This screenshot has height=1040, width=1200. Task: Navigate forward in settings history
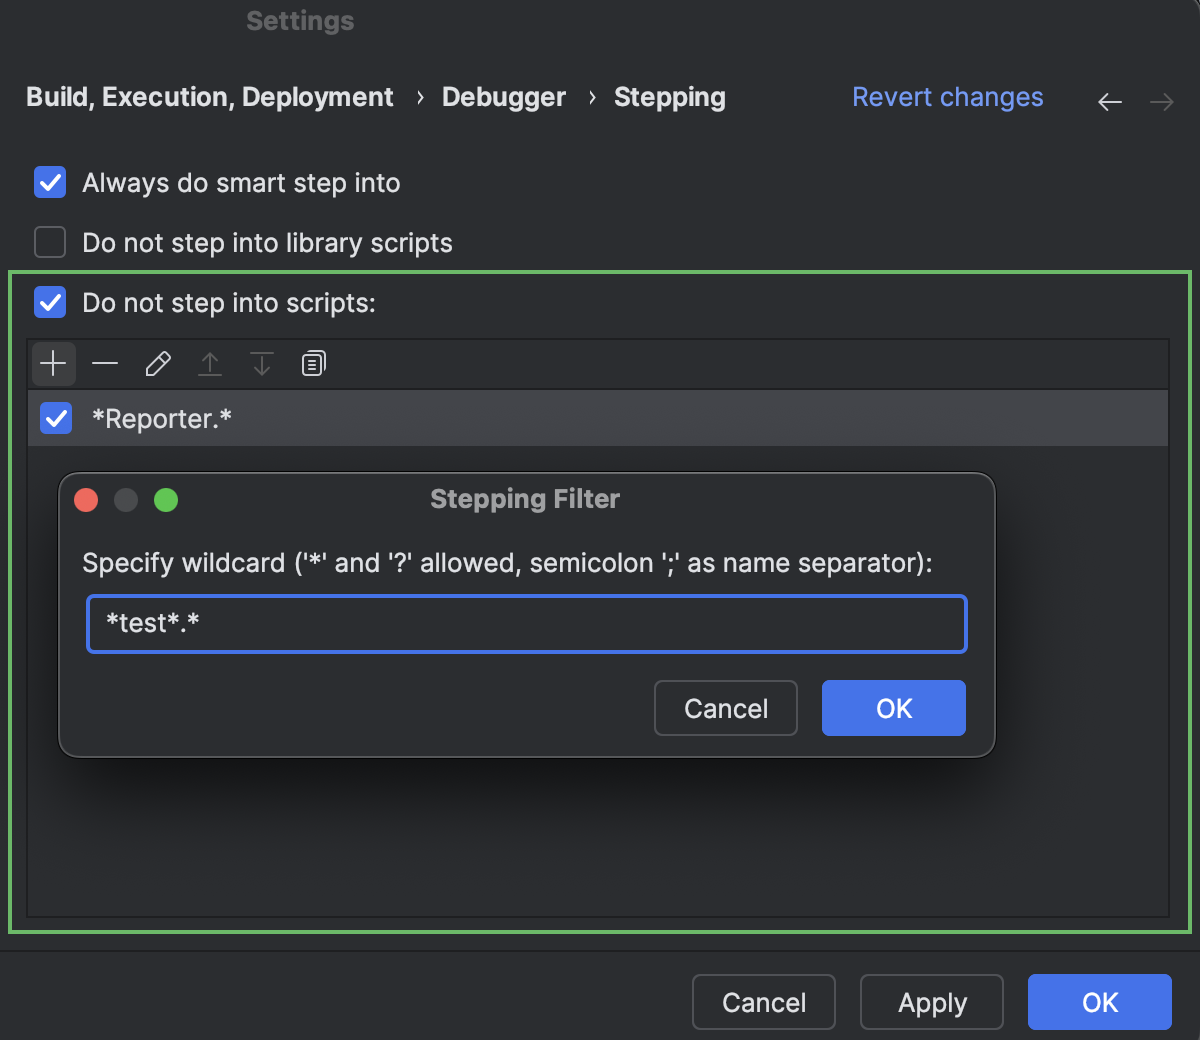(1160, 101)
